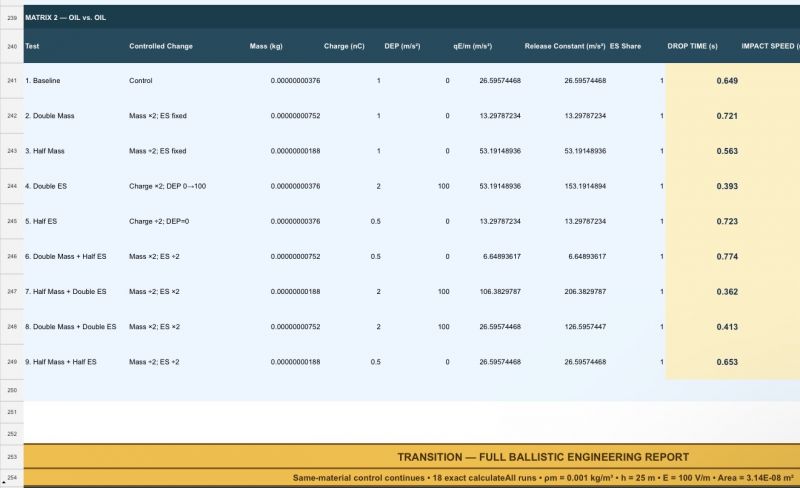Click the 'ES Share' column header
This screenshot has height=488, width=800.
click(x=625, y=46)
